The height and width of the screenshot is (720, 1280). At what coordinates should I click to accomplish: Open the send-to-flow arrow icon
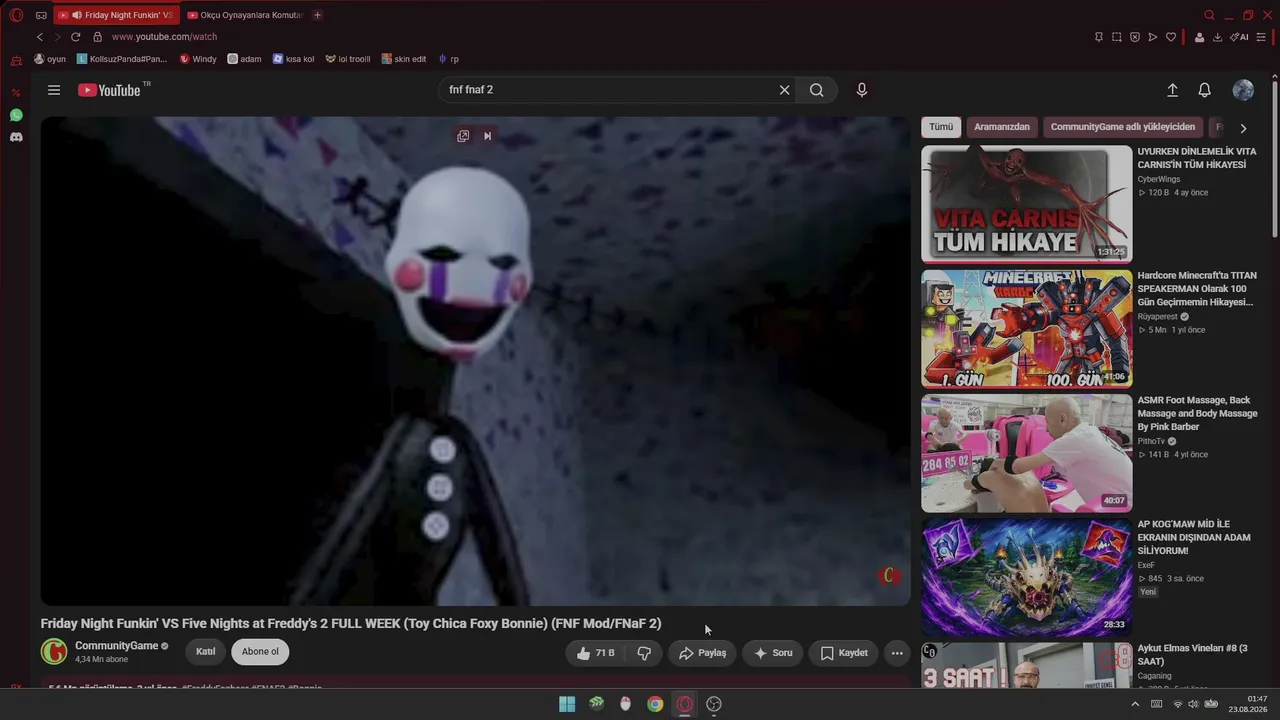pyautogui.click(x=1153, y=37)
